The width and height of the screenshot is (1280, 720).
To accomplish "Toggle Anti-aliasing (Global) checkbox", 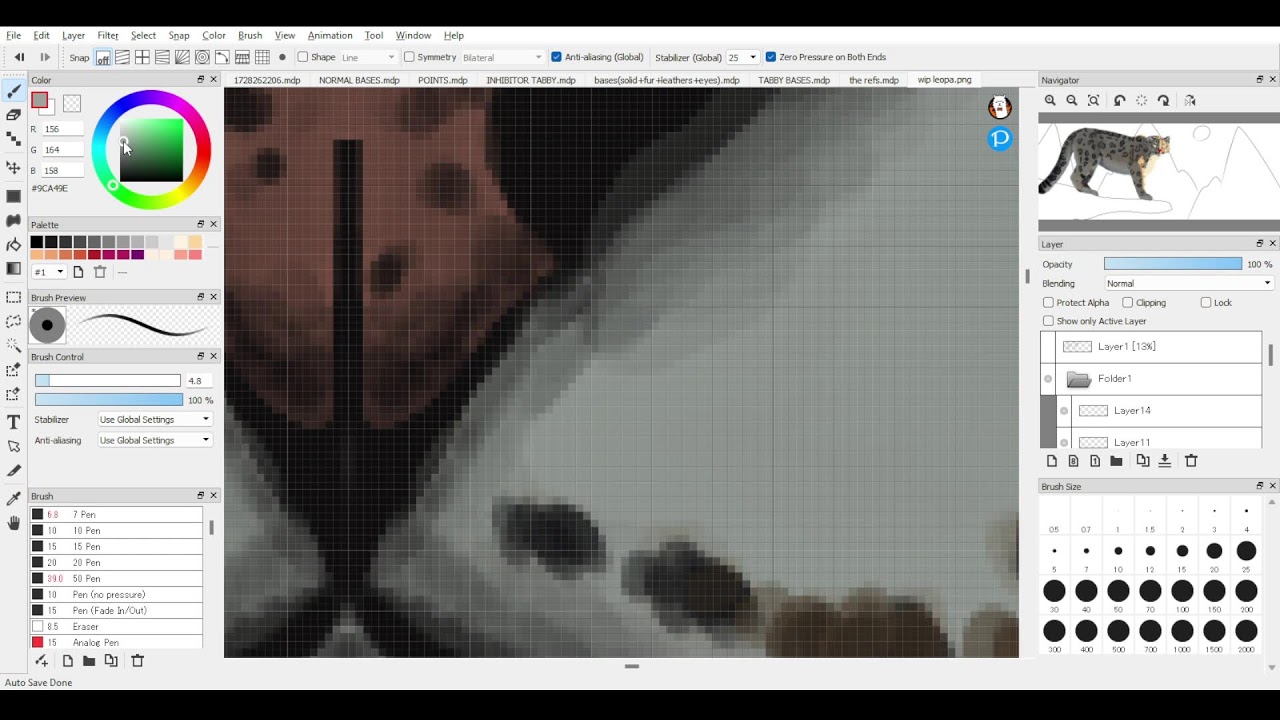I will (x=556, y=57).
